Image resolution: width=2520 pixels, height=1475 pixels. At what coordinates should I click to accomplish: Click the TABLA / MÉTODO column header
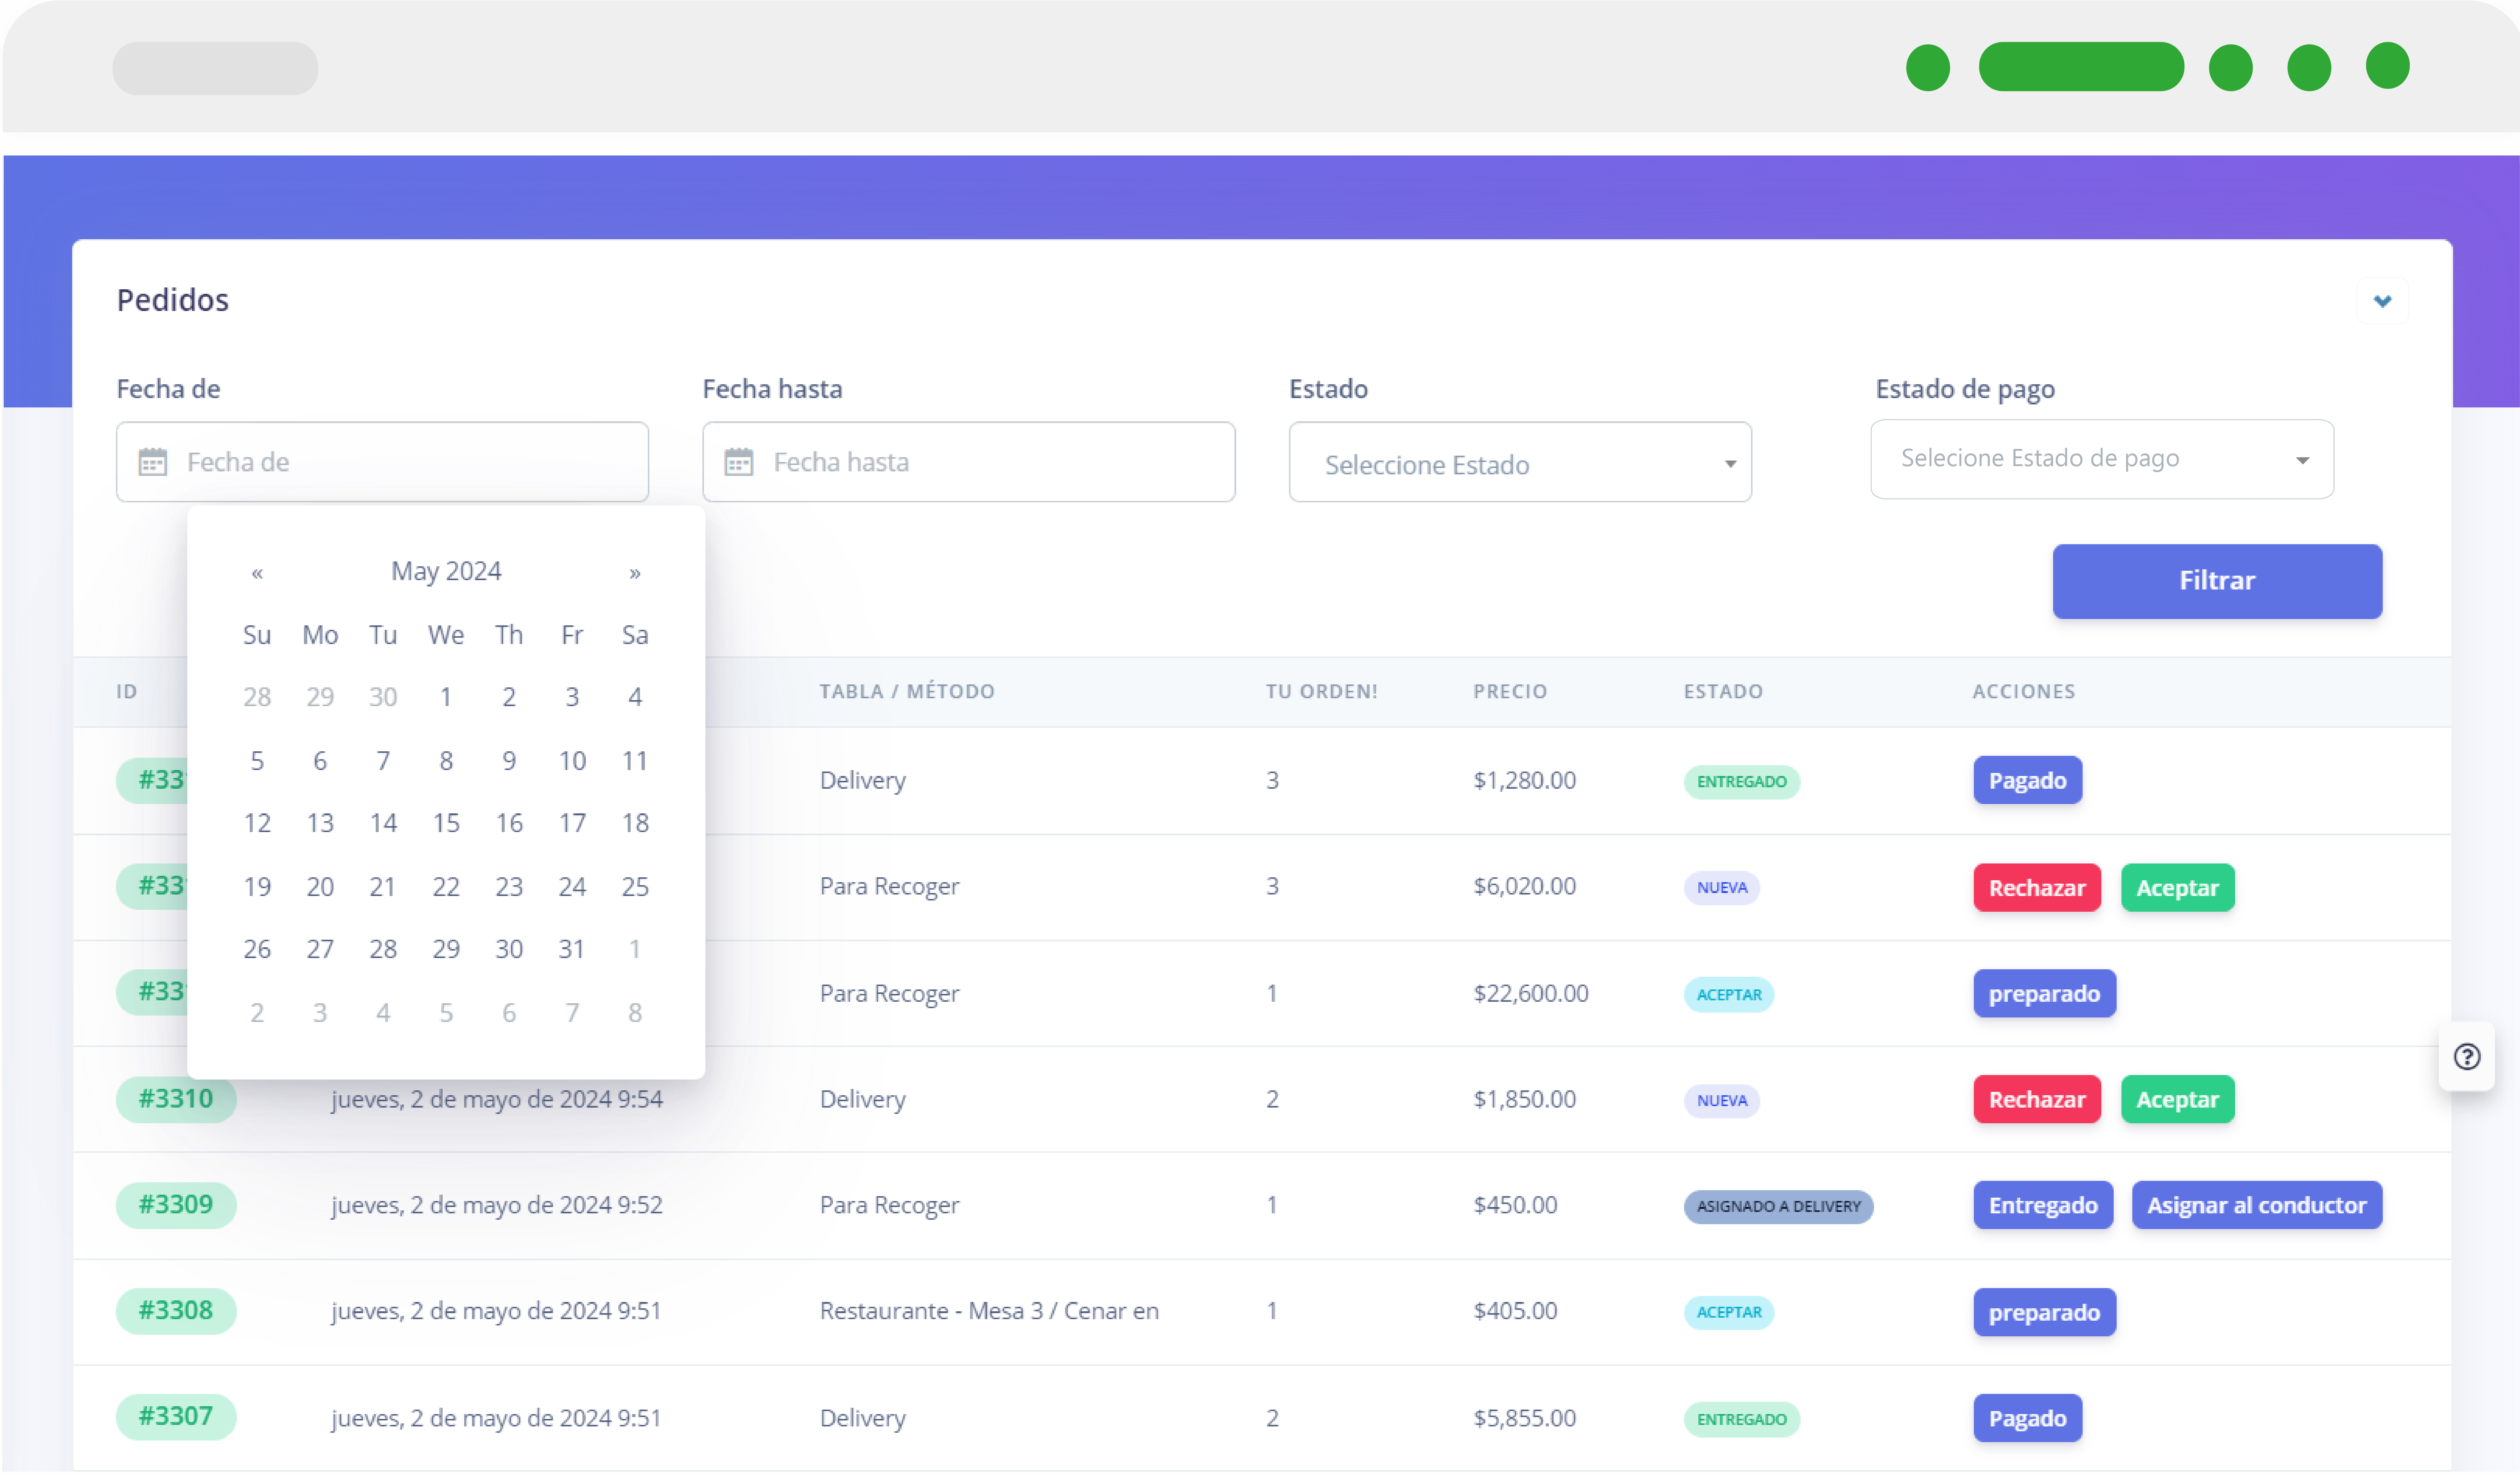coord(907,692)
